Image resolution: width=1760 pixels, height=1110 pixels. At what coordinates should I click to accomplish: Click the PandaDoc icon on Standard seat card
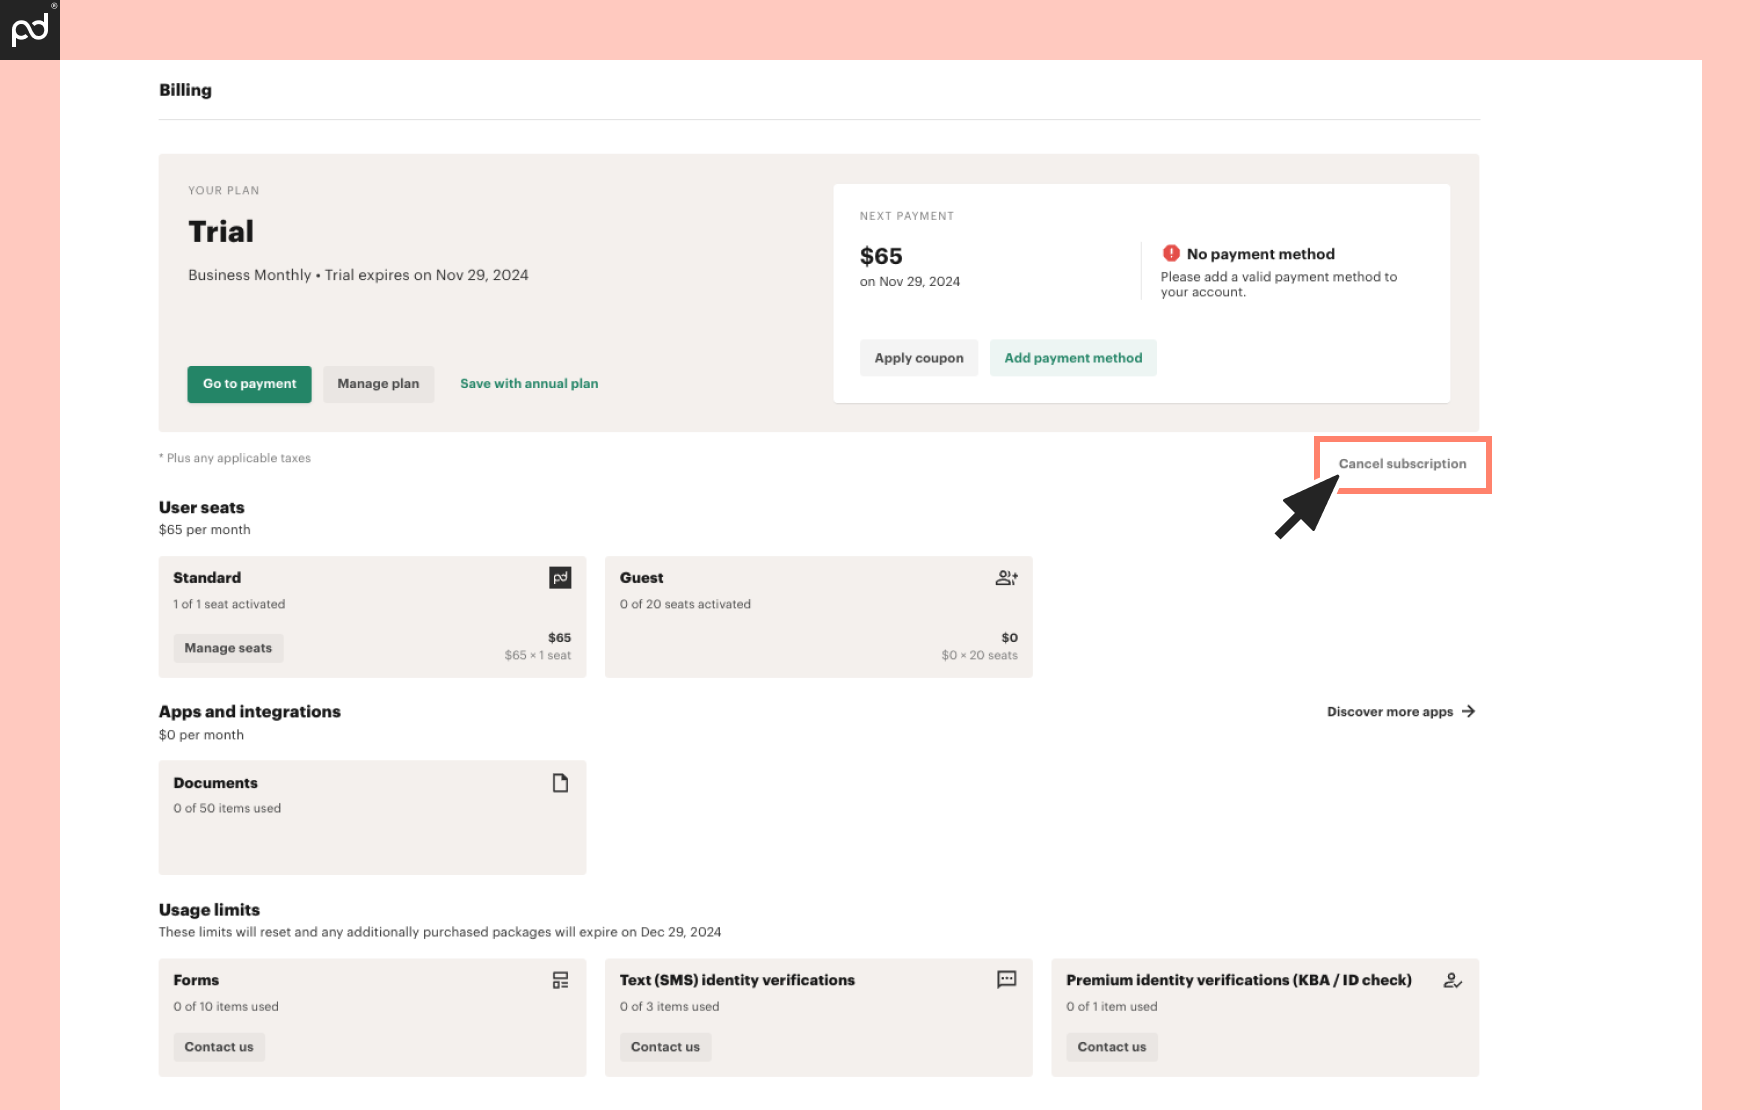tap(560, 578)
